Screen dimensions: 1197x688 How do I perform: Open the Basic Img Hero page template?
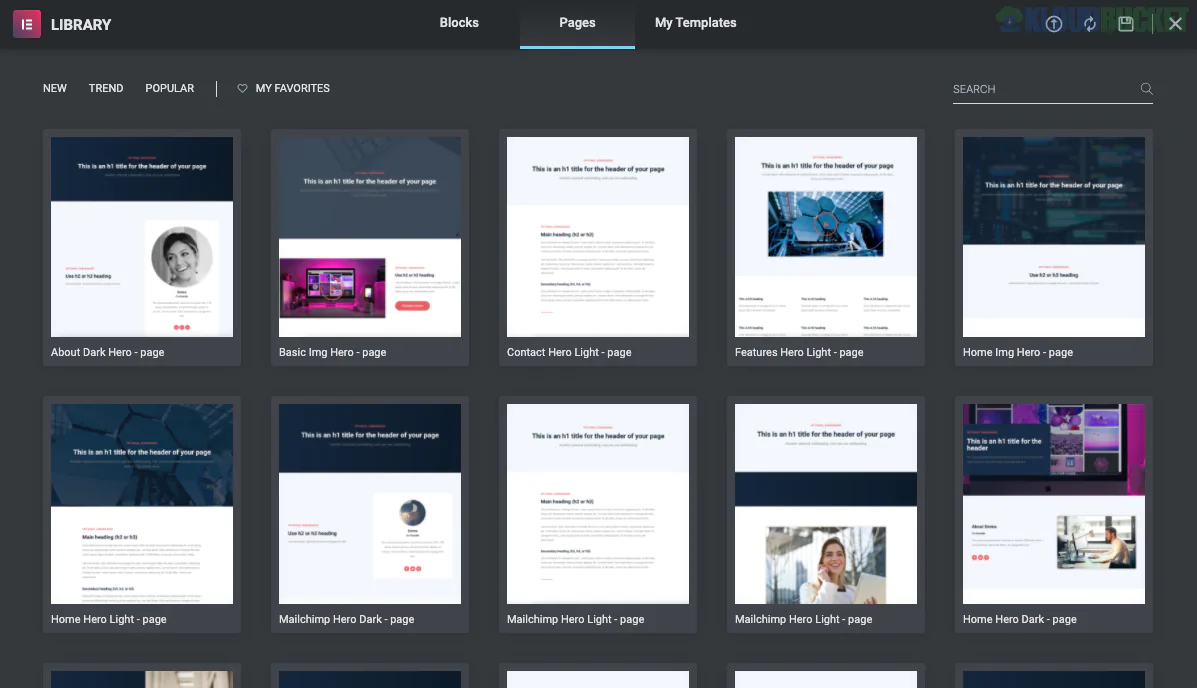tap(369, 236)
